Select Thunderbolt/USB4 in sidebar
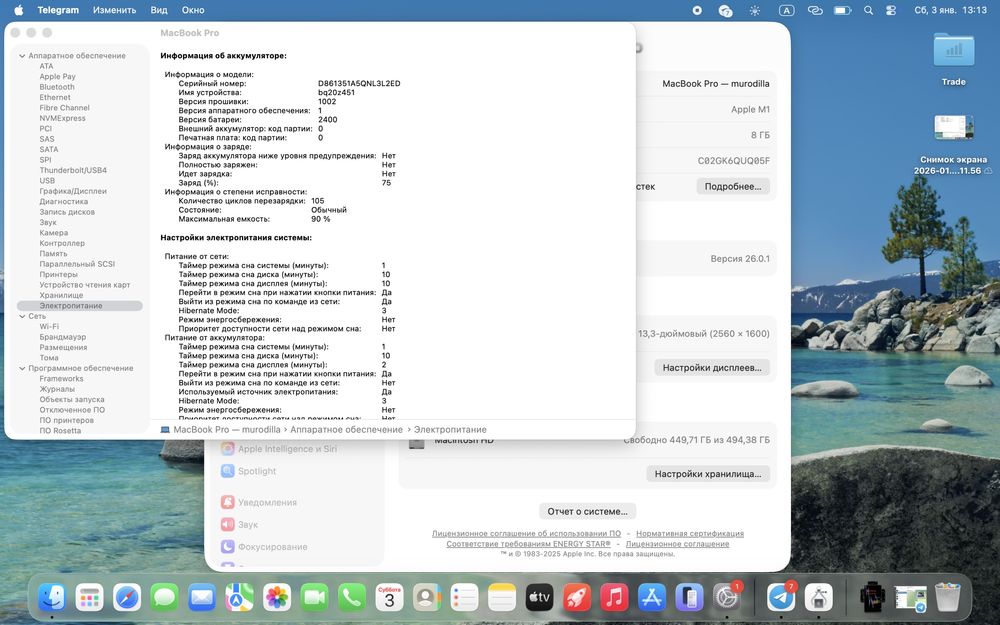 click(x=73, y=170)
